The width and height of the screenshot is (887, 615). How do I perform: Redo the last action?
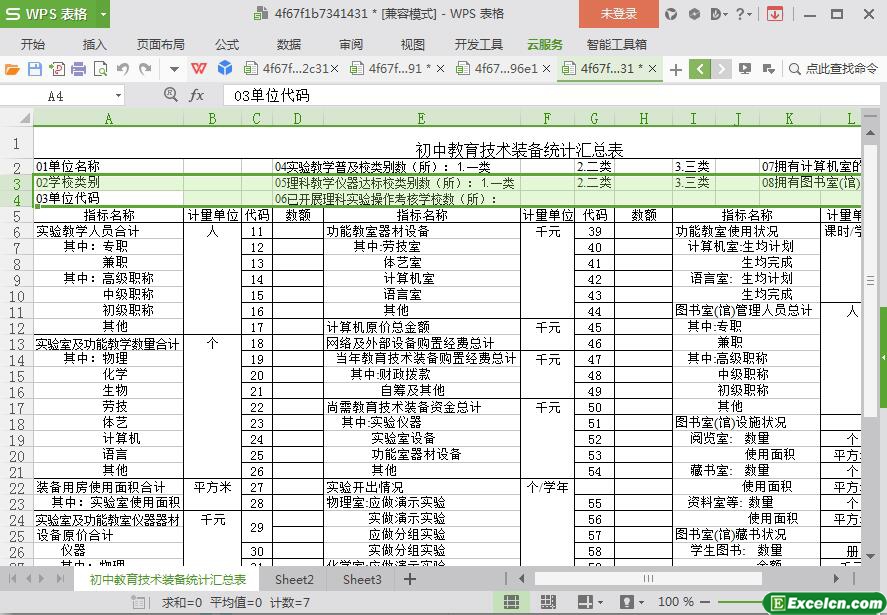click(145, 69)
